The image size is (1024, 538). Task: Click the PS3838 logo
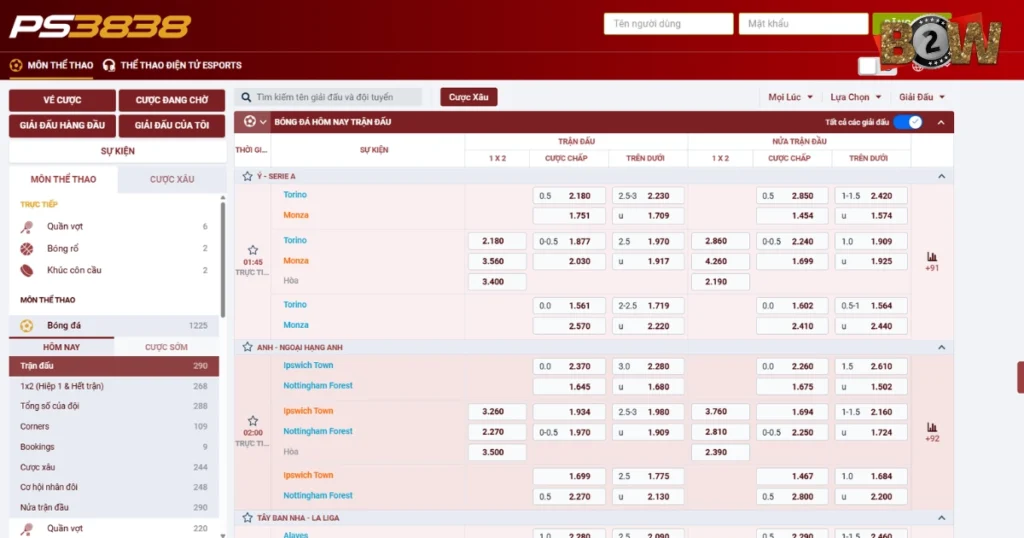point(100,27)
